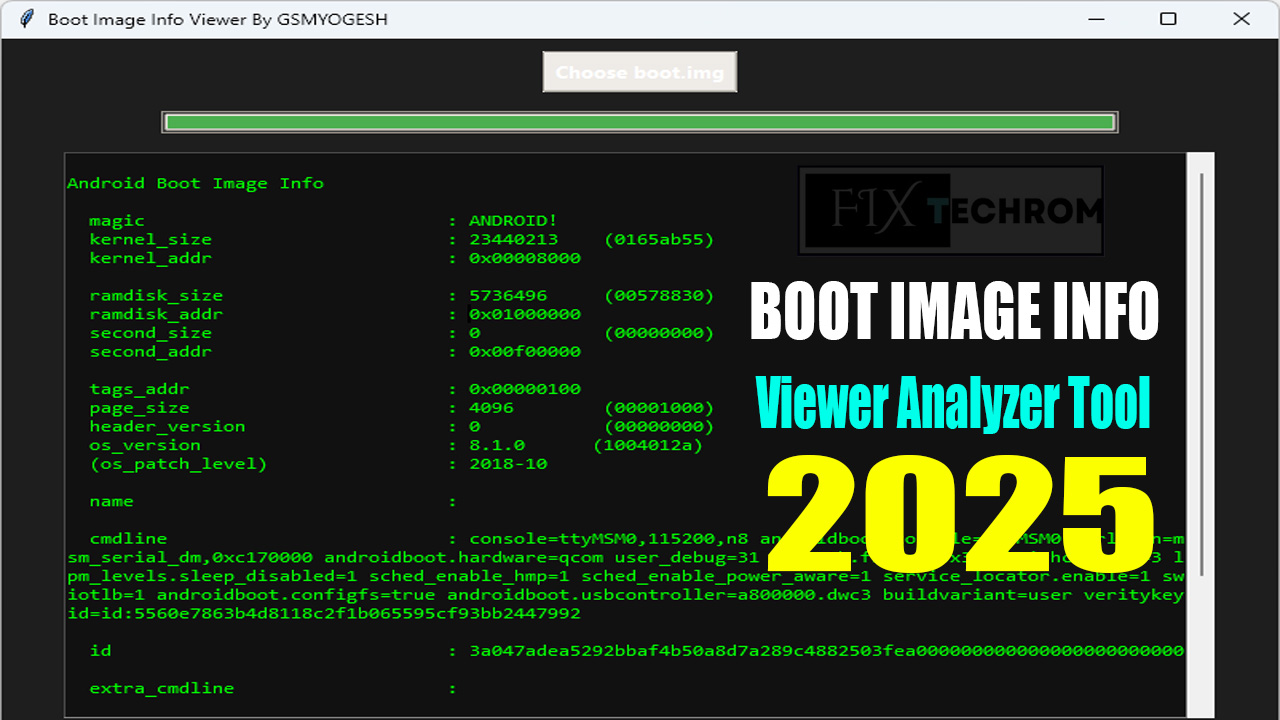This screenshot has width=1280, height=720.
Task: Click the kernel_addr value 0x00008000
Action: [525, 258]
